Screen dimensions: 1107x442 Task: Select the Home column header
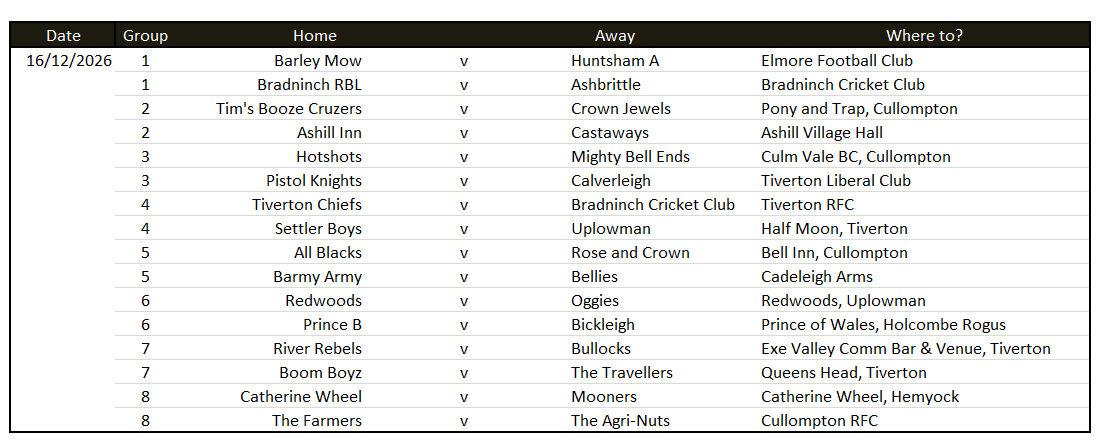pos(315,35)
